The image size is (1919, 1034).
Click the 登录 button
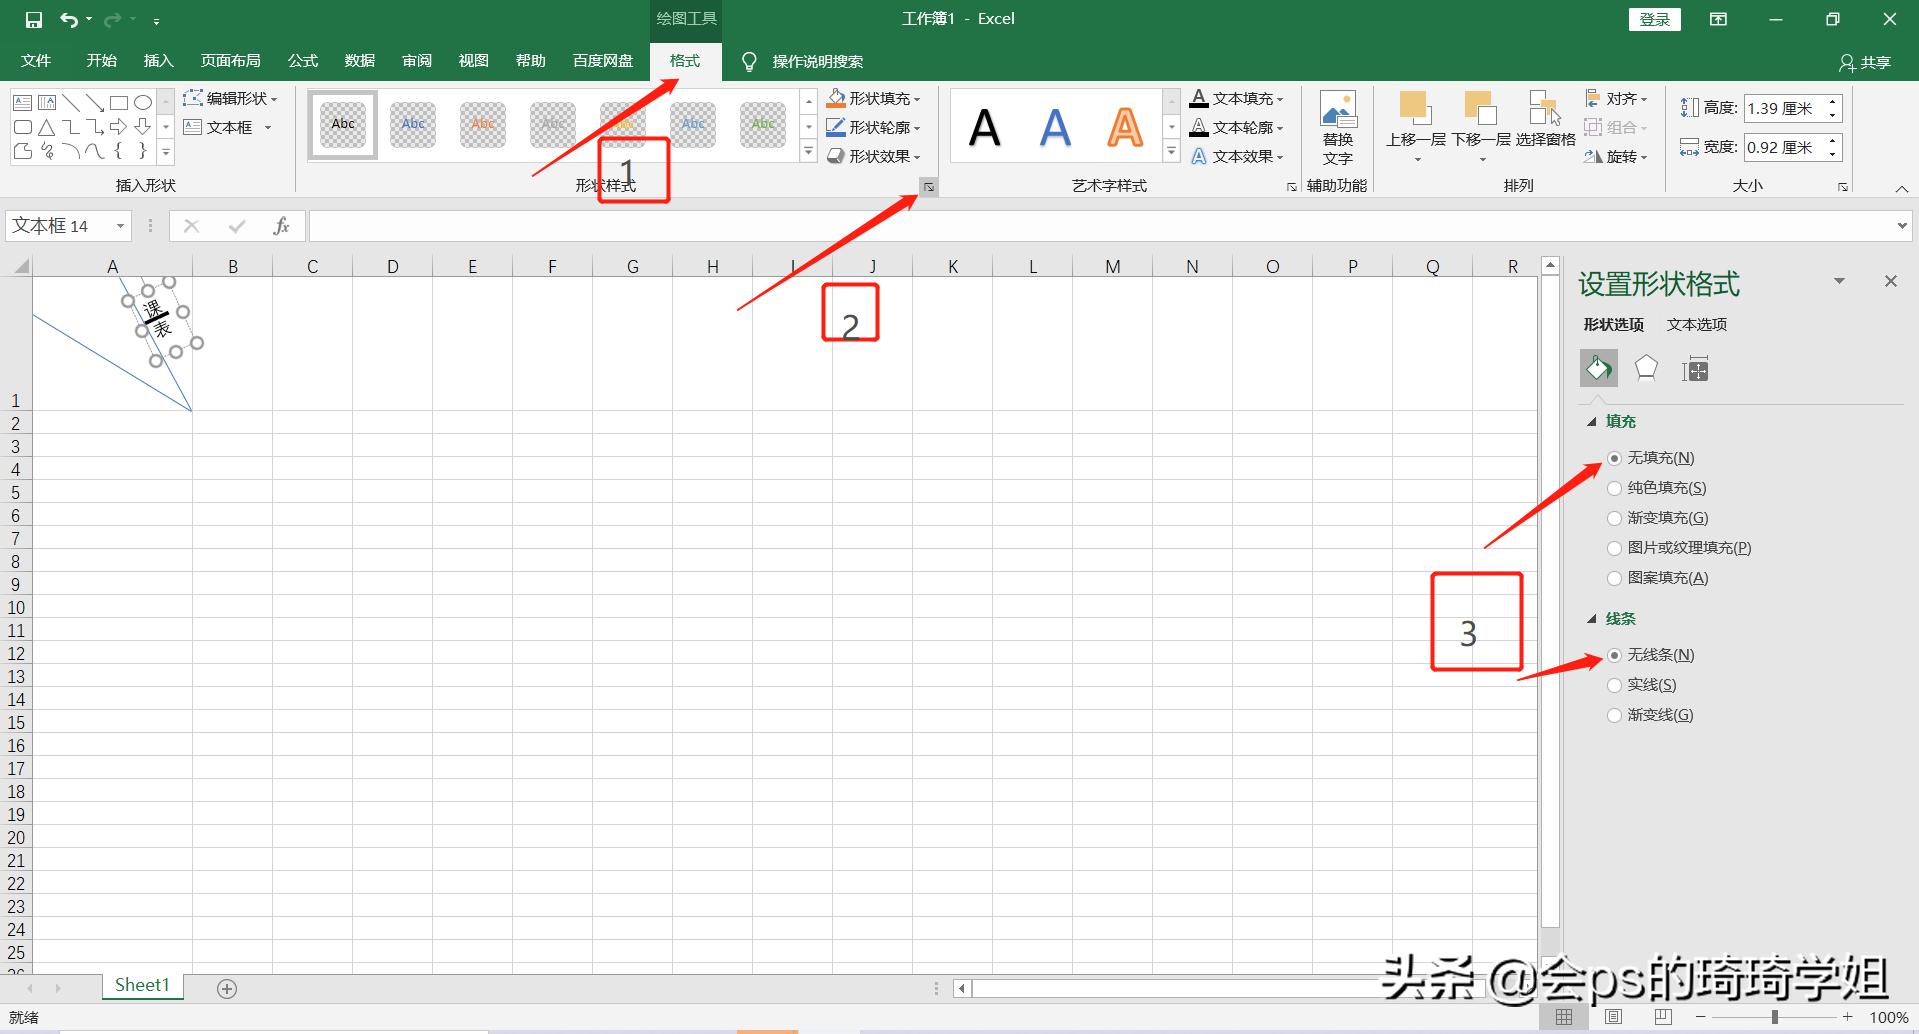tap(1654, 18)
